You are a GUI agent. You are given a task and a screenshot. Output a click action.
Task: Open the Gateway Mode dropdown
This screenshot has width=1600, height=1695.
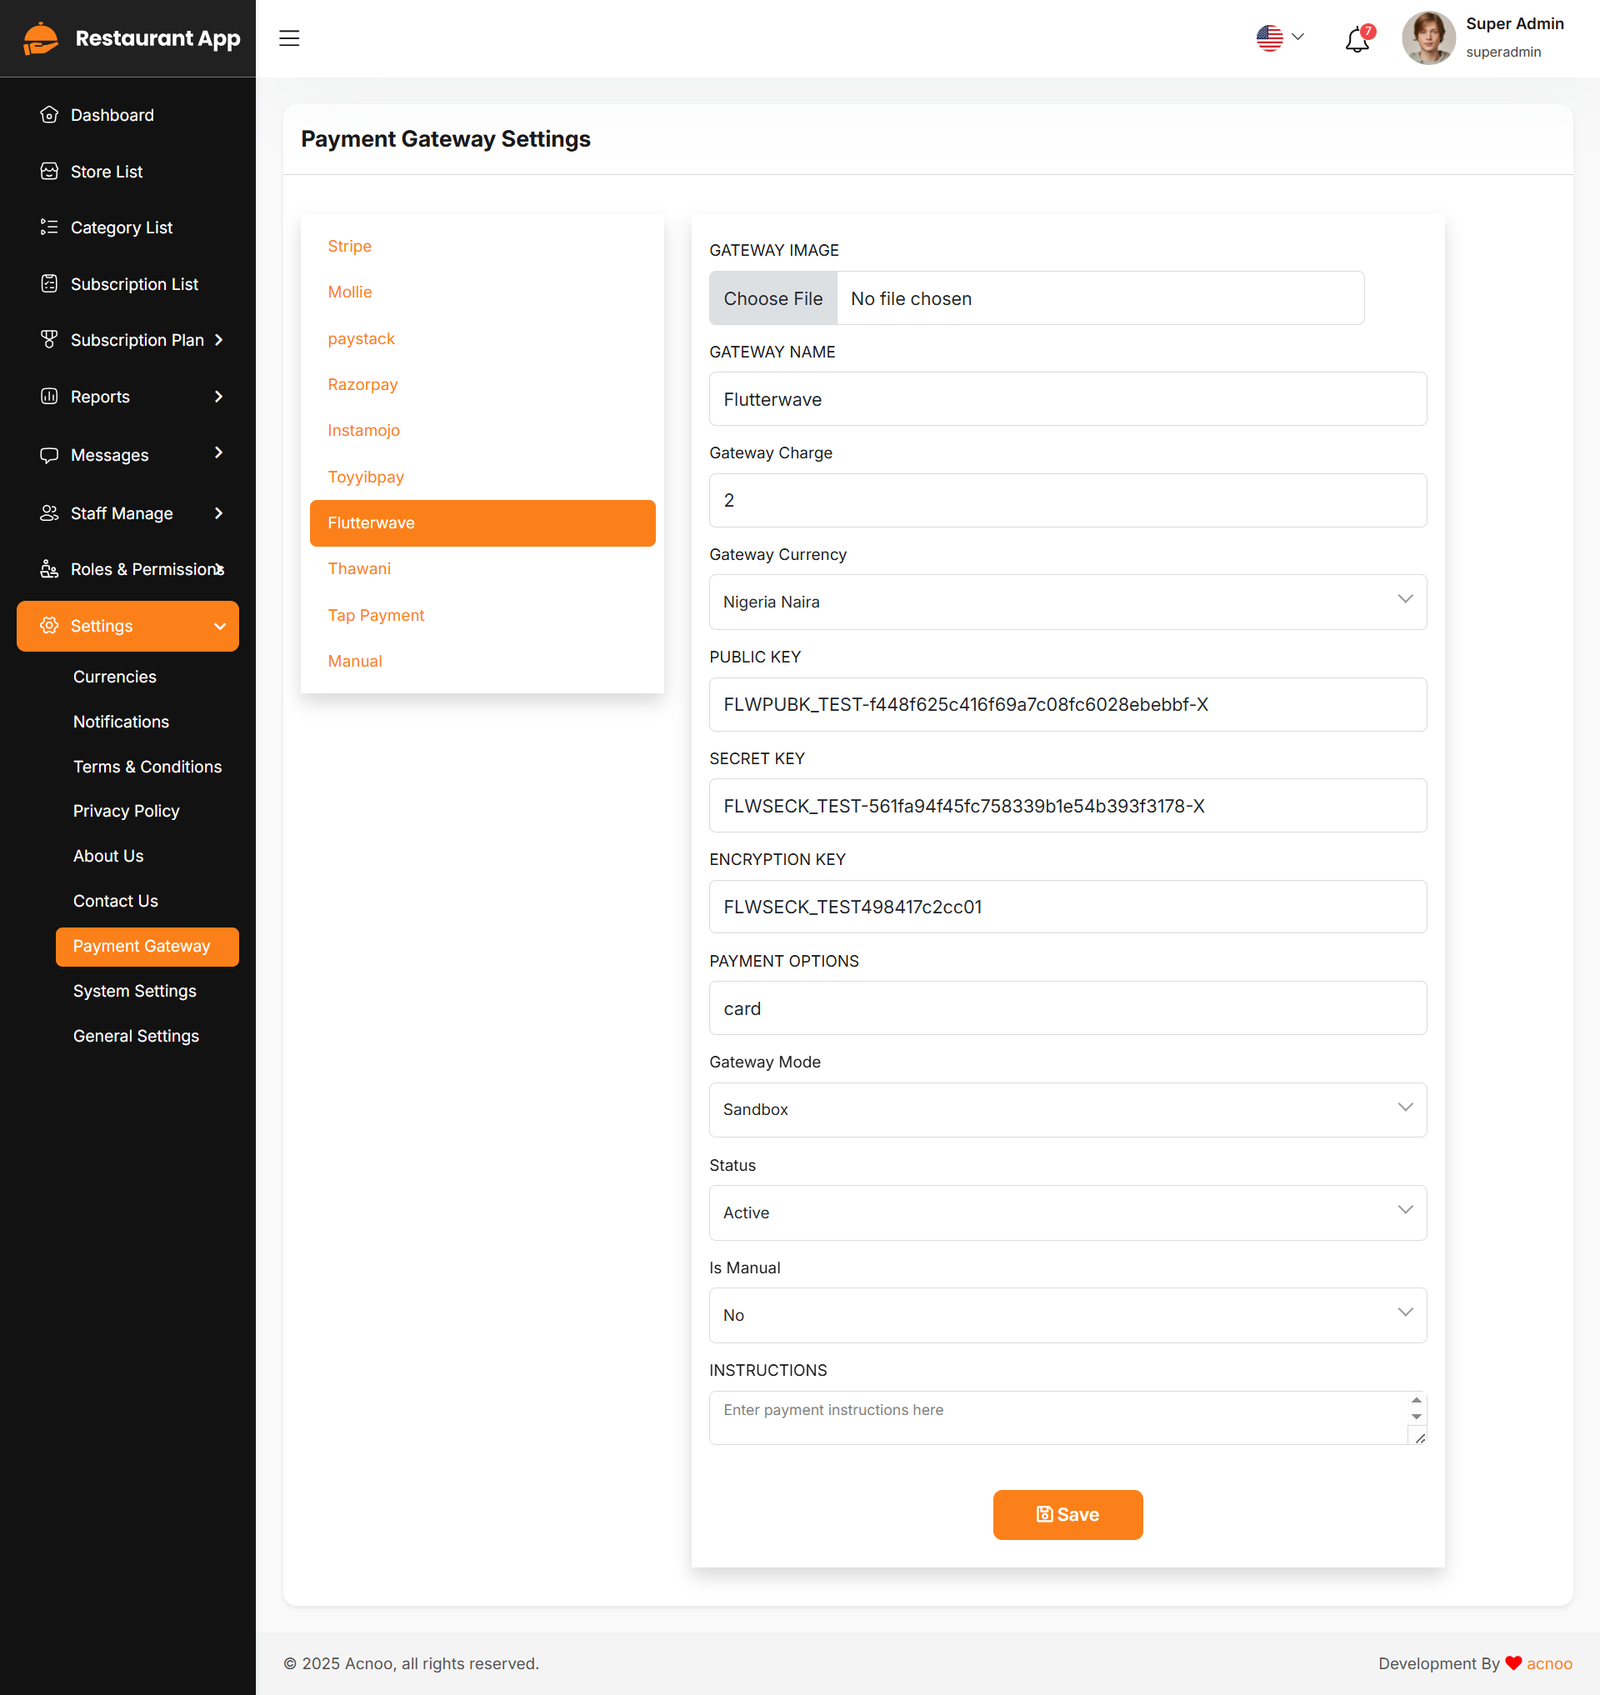1067,1110
